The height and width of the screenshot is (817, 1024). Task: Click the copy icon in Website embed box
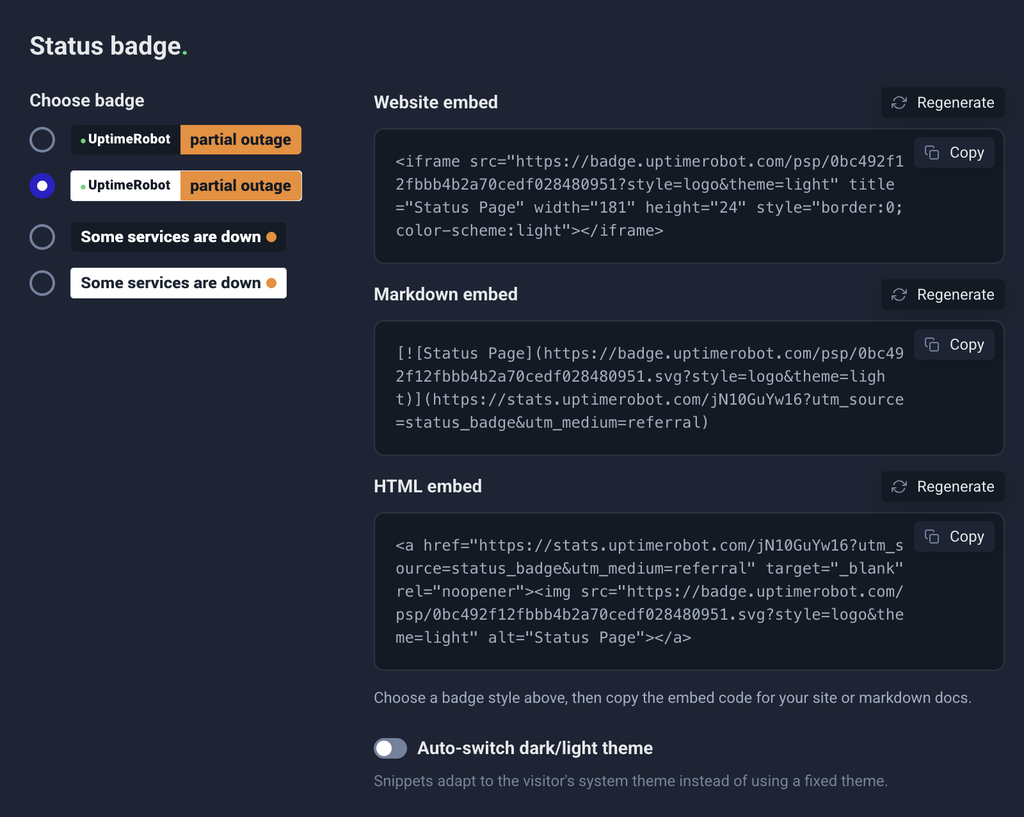tap(932, 152)
